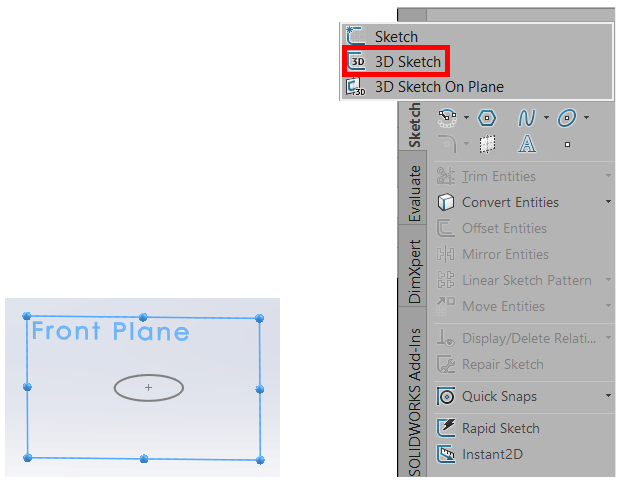Open the SOLIDWORKS Add-Ins tab
Viewport: 622px width, 482px height.
(413, 401)
